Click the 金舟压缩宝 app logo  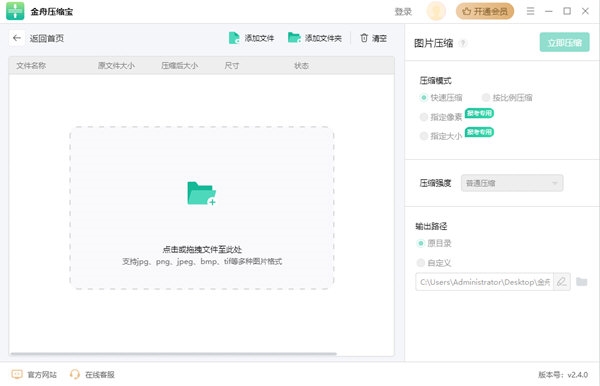pyautogui.click(x=15, y=11)
